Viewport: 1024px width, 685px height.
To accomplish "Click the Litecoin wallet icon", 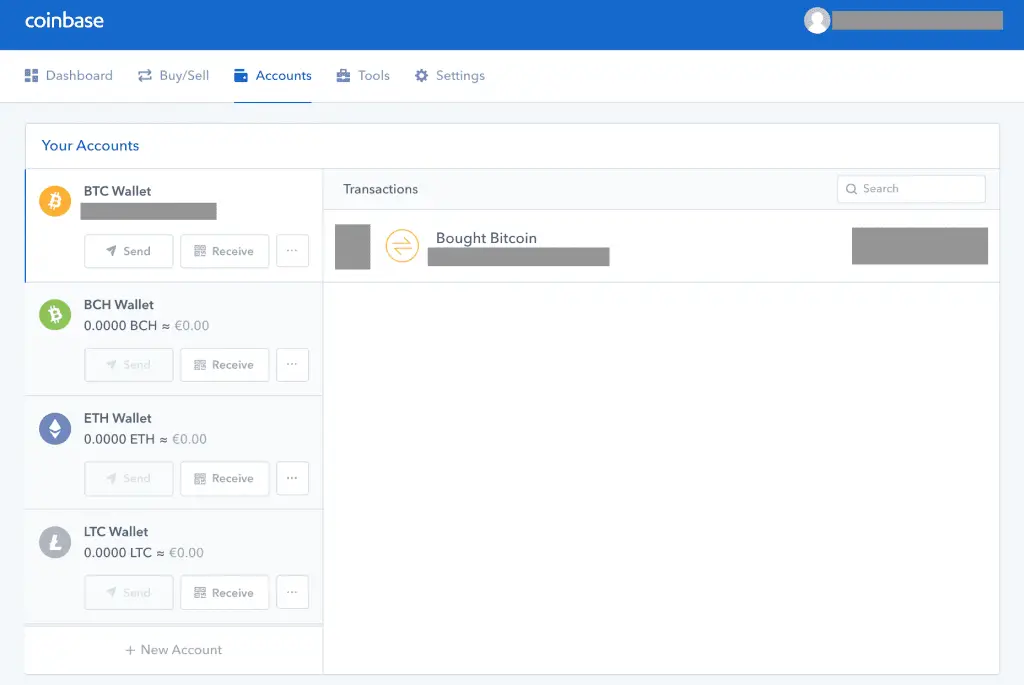I will tap(55, 542).
